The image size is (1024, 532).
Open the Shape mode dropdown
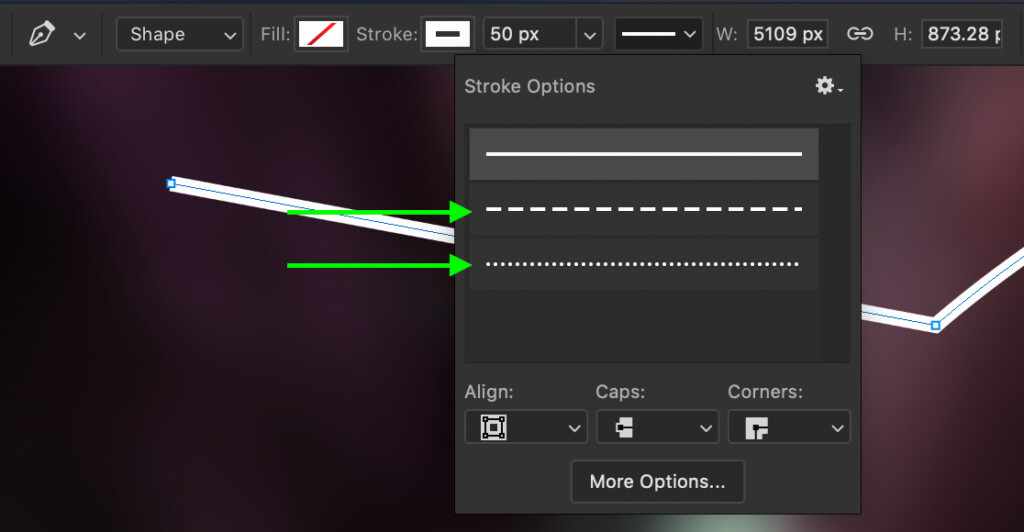[x=180, y=34]
